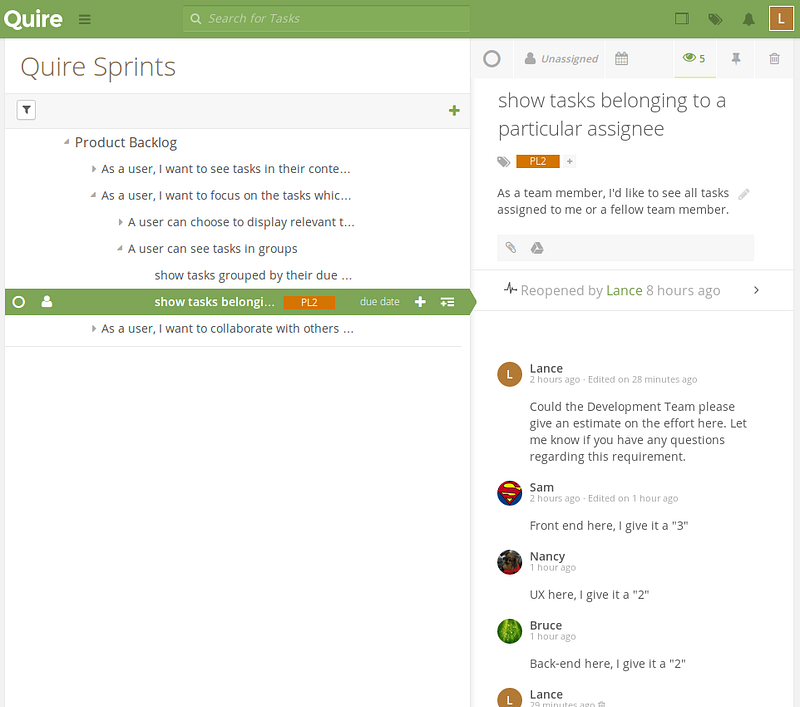
Task: Check off the highlighted task row circle
Action: (x=19, y=301)
